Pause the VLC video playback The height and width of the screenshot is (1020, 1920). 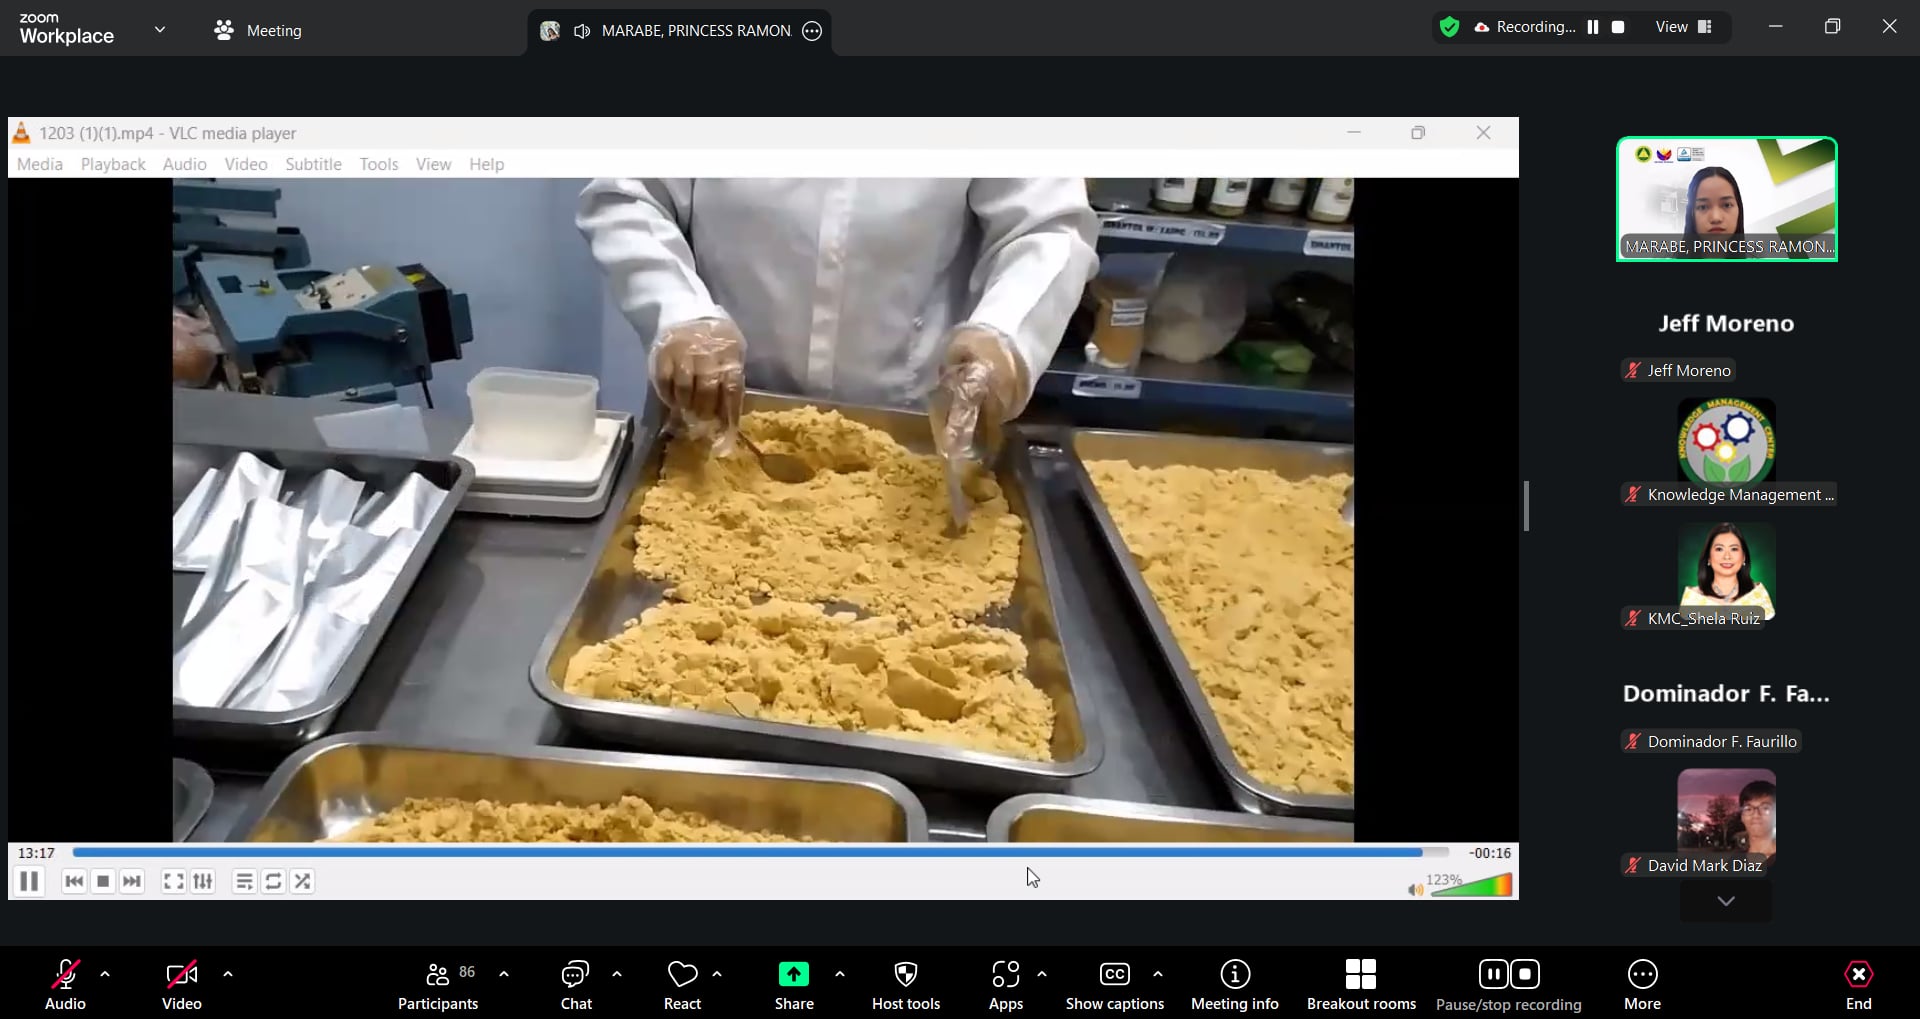(x=29, y=881)
